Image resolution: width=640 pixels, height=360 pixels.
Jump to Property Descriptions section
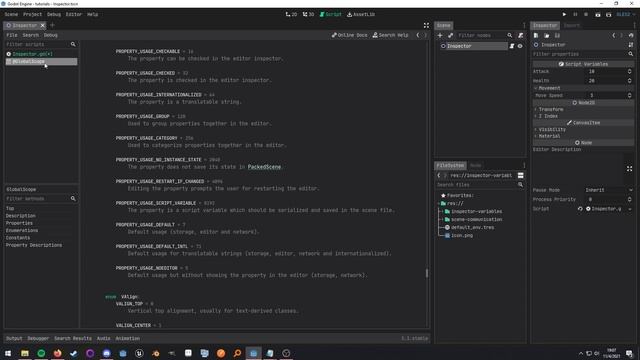34,245
